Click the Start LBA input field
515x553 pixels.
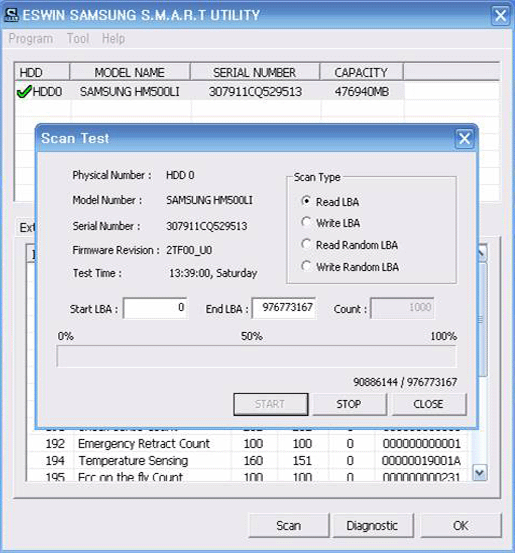[155, 308]
